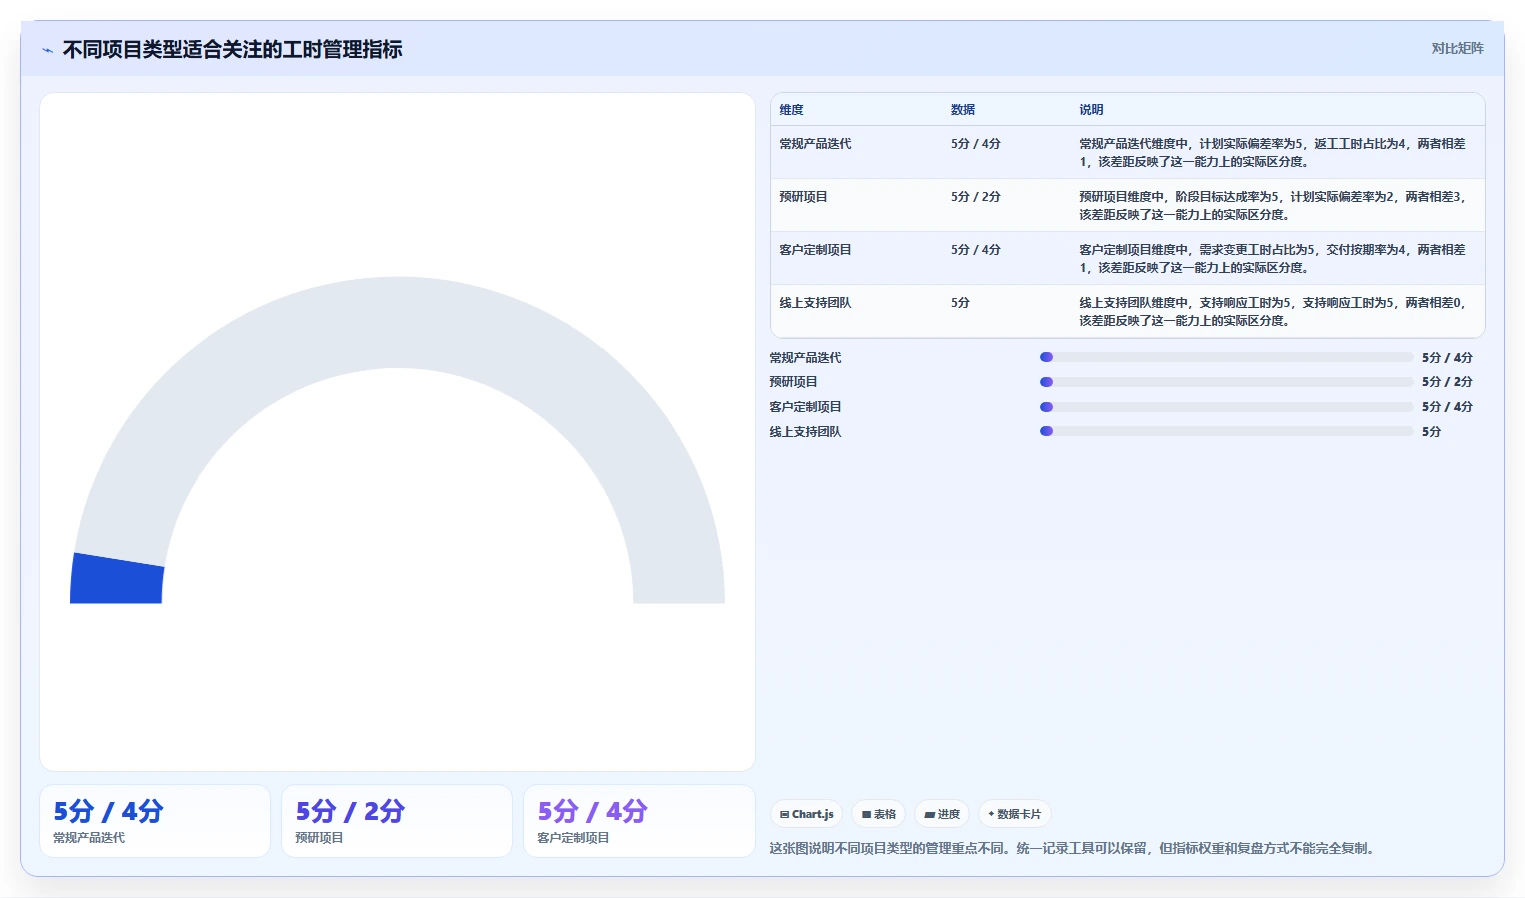Image resolution: width=1525 pixels, height=898 pixels.
Task: Click the 表格 tag
Action: pos(879,814)
